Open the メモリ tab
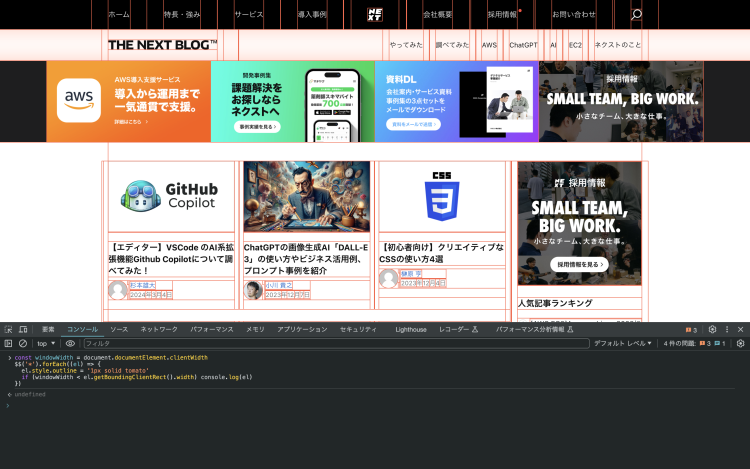 (255, 329)
